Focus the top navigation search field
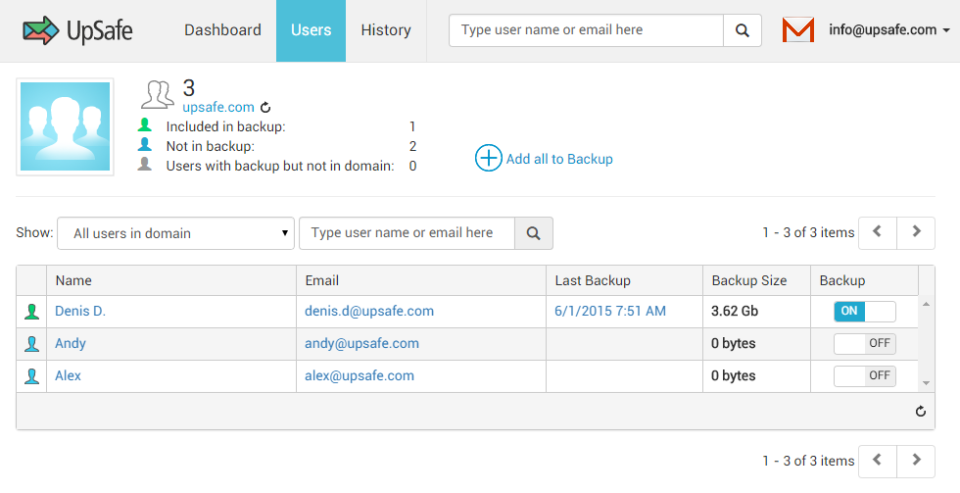Viewport: 960px width, 493px height. click(586, 30)
